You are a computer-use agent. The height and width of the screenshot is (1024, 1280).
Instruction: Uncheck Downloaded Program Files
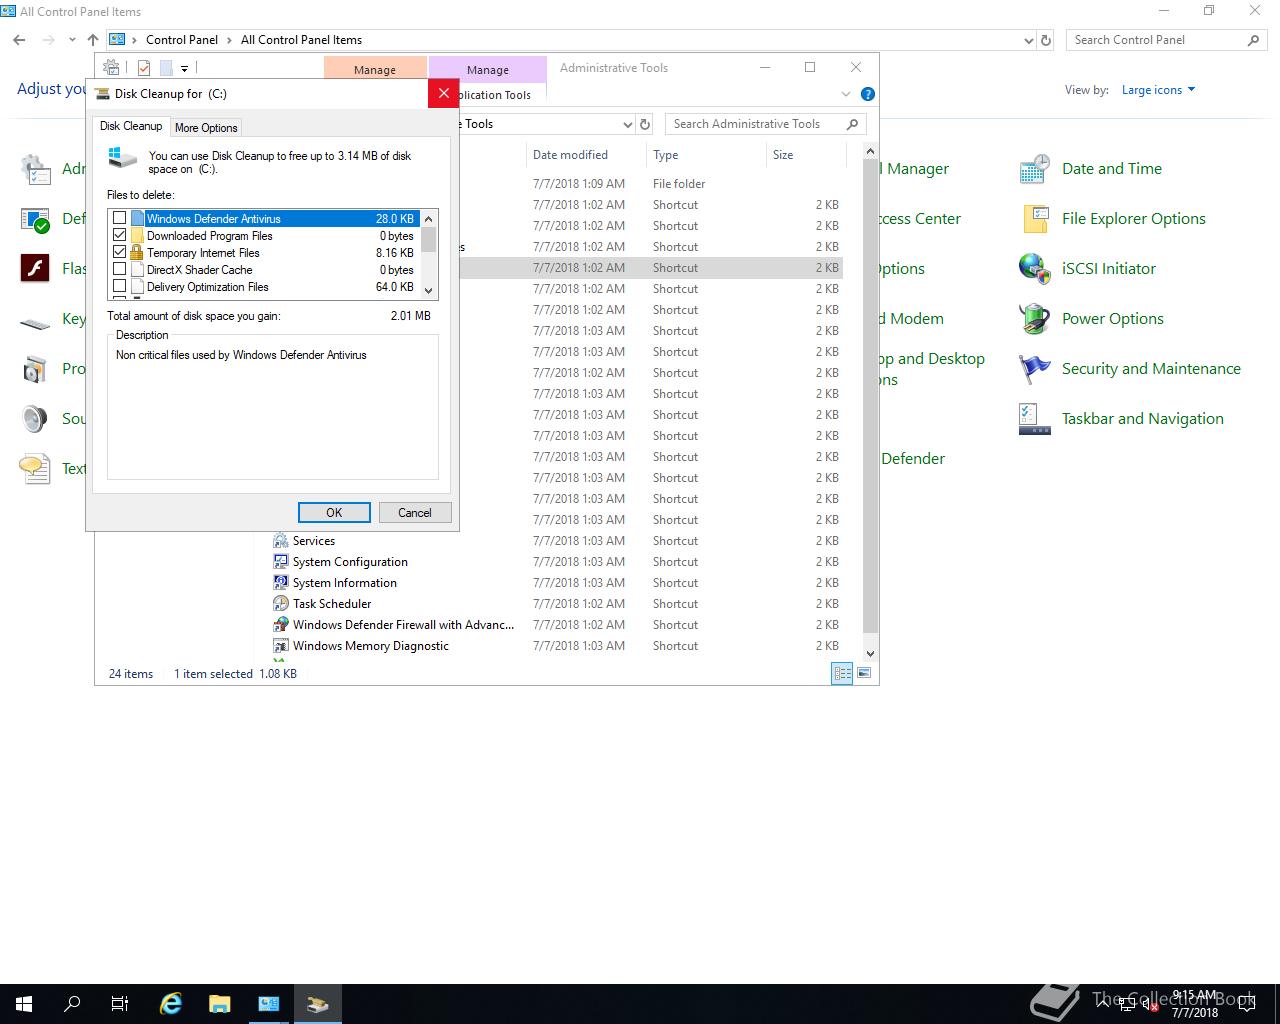pos(120,235)
